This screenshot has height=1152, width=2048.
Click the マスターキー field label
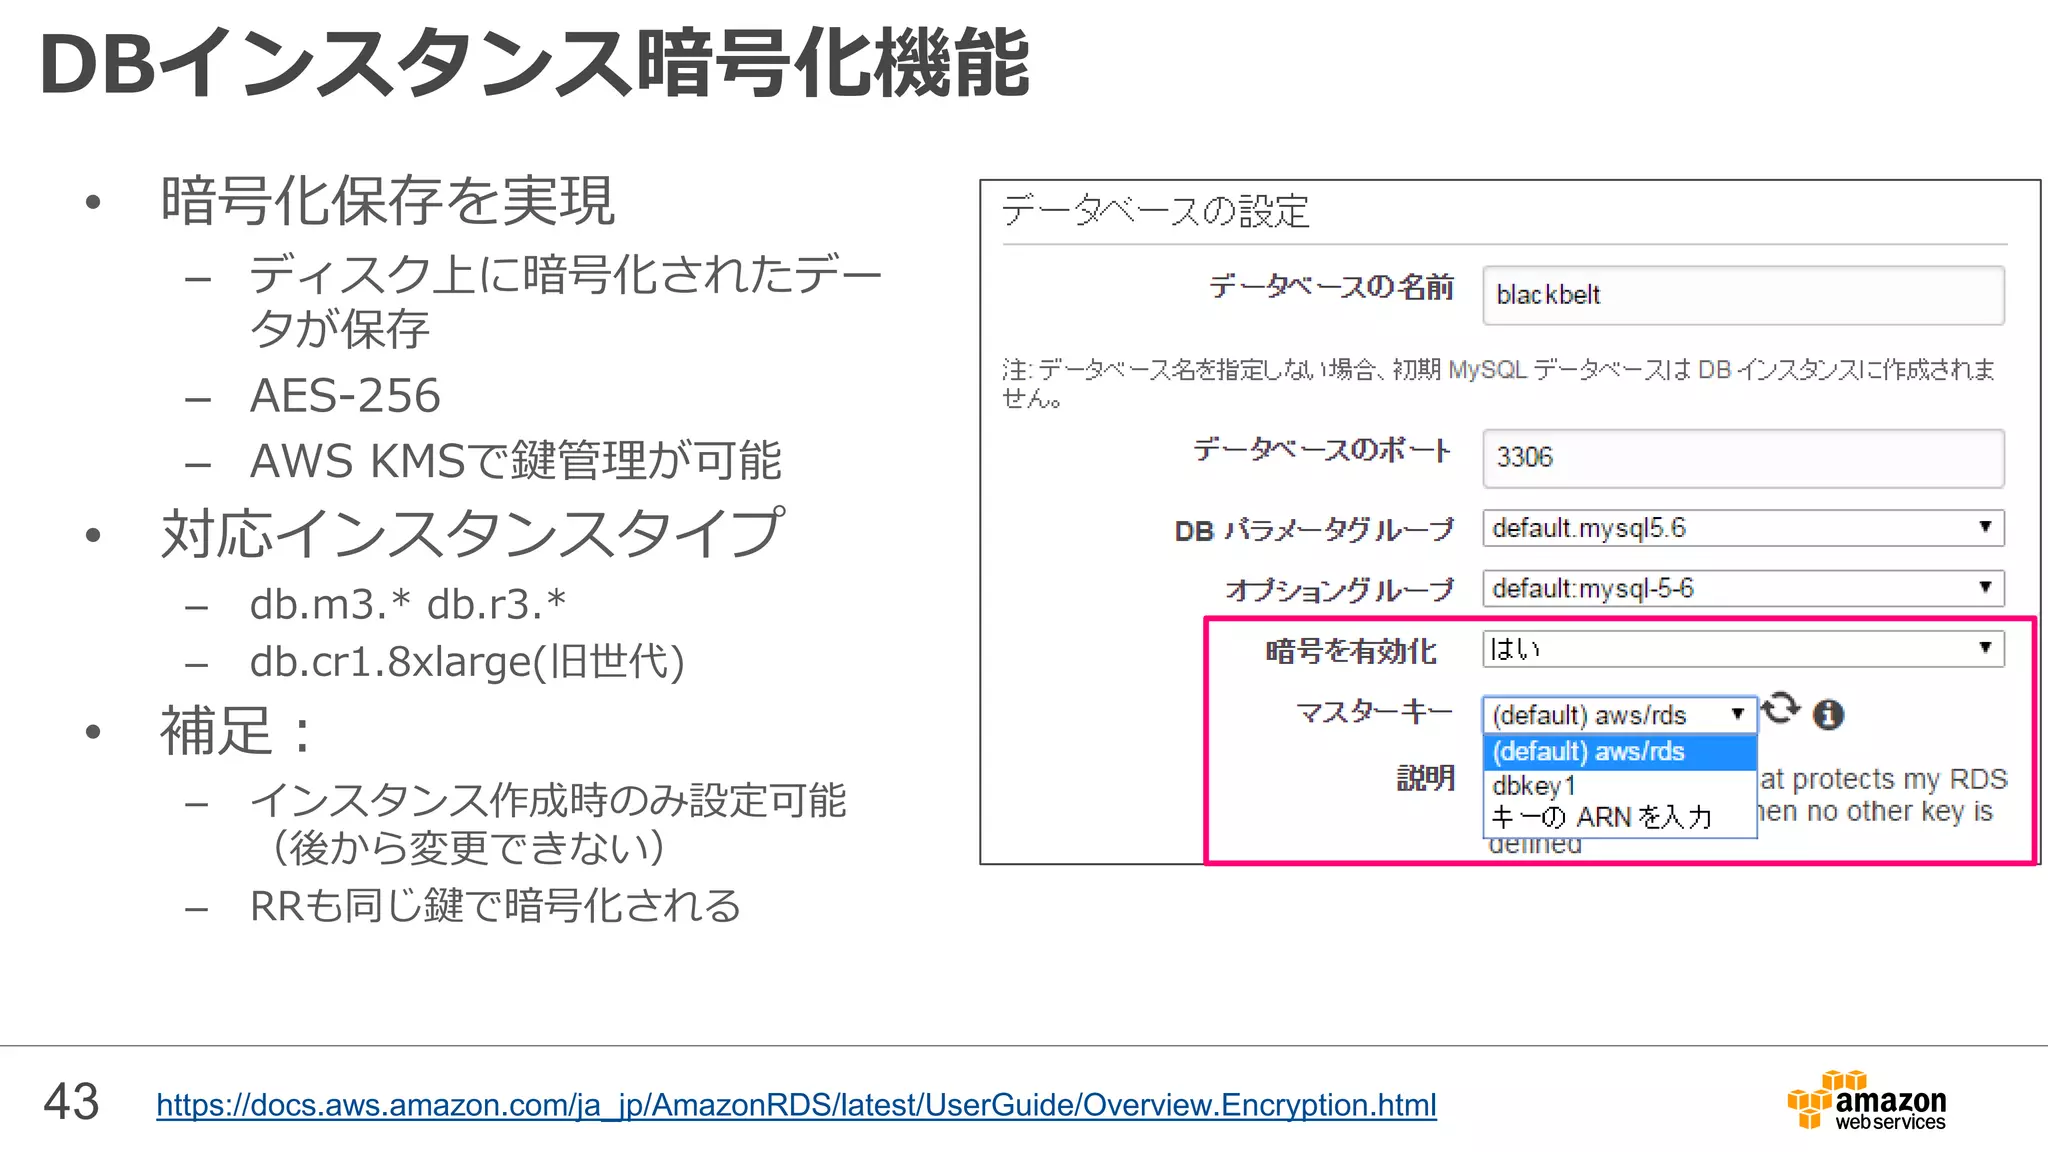1374,712
